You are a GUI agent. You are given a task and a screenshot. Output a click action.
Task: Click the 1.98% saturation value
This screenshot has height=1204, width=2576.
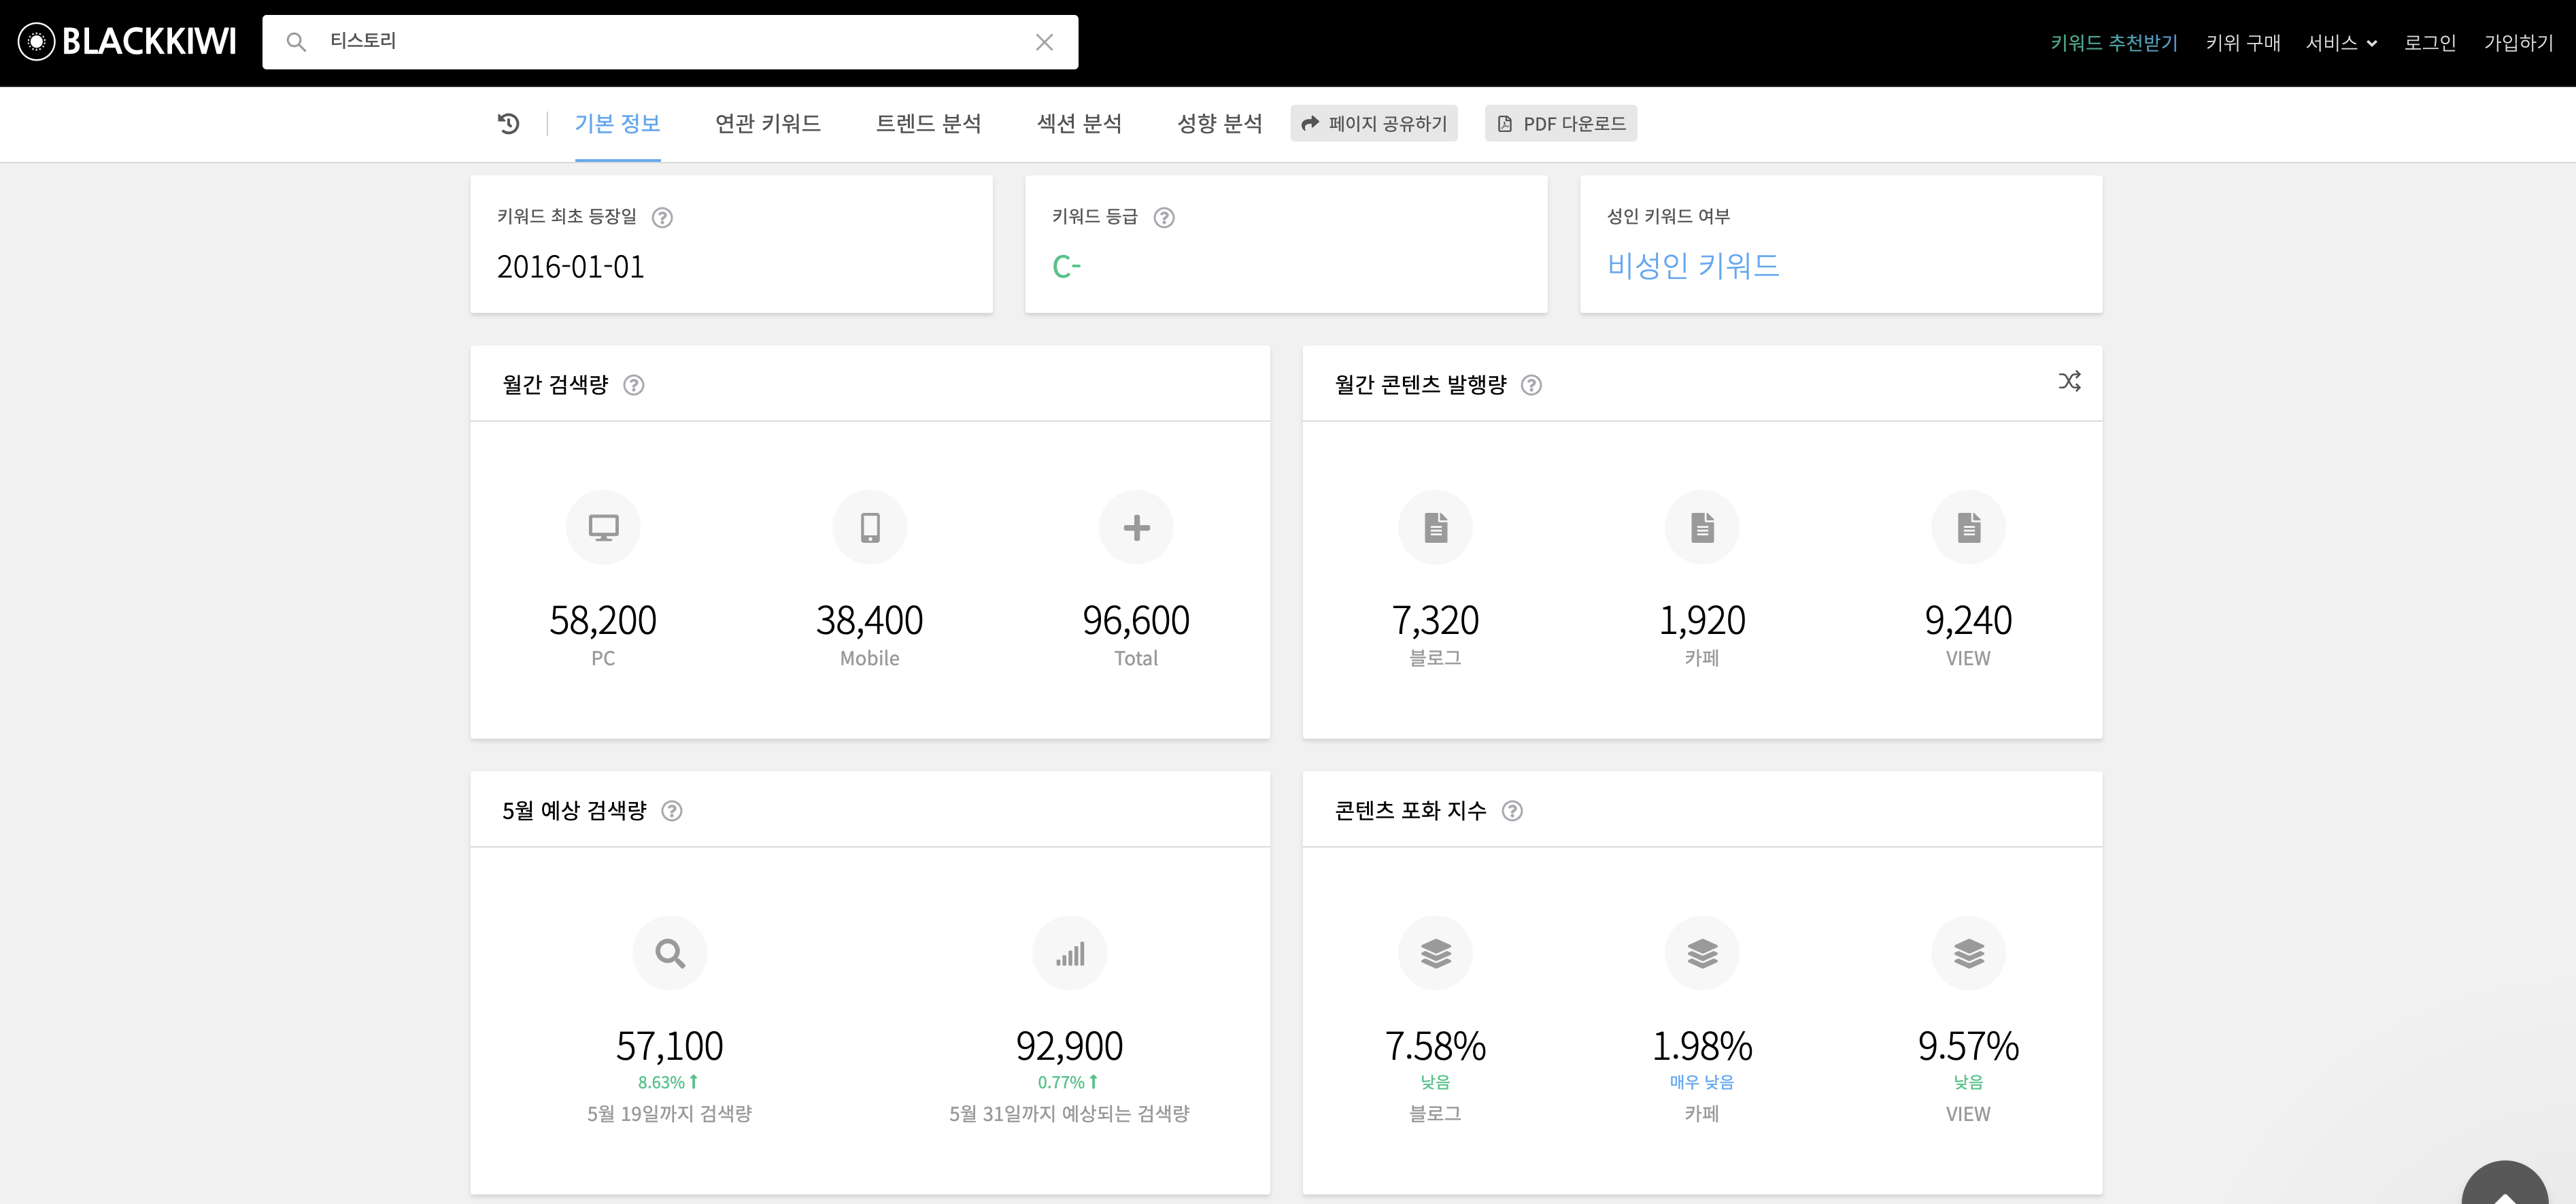pyautogui.click(x=1702, y=1046)
